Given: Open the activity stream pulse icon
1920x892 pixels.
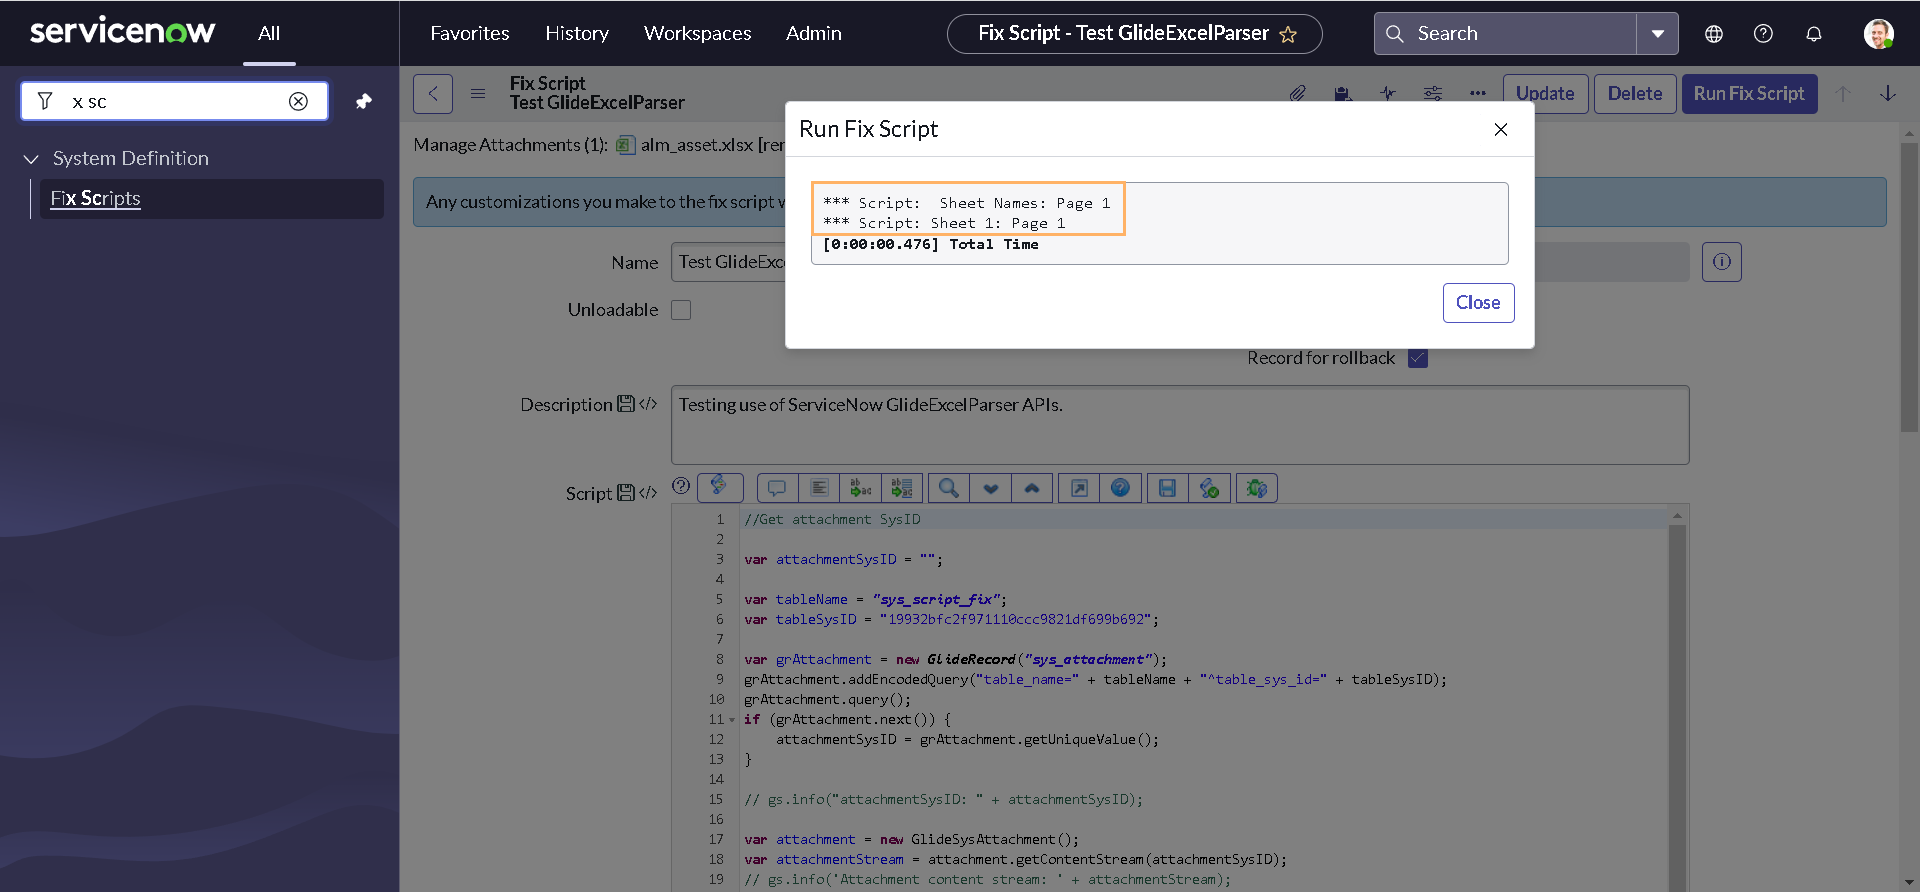Looking at the screenshot, I should [1388, 93].
